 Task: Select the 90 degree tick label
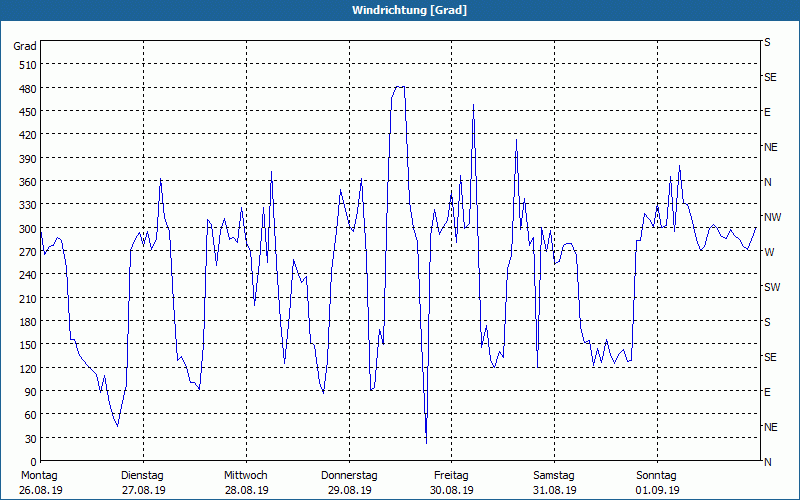point(31,392)
